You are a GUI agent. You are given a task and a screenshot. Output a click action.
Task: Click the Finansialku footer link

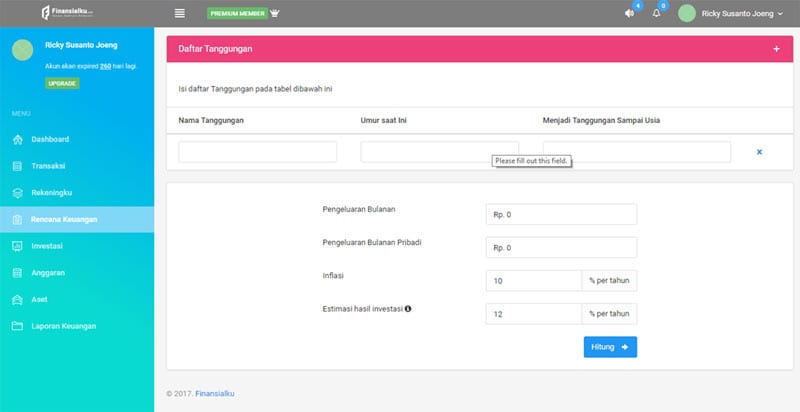click(x=215, y=393)
